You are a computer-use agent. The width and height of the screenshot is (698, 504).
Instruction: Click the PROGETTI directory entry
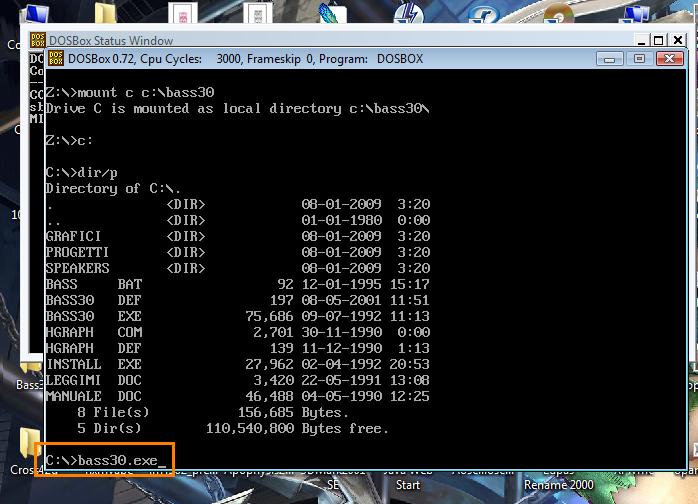click(238, 252)
